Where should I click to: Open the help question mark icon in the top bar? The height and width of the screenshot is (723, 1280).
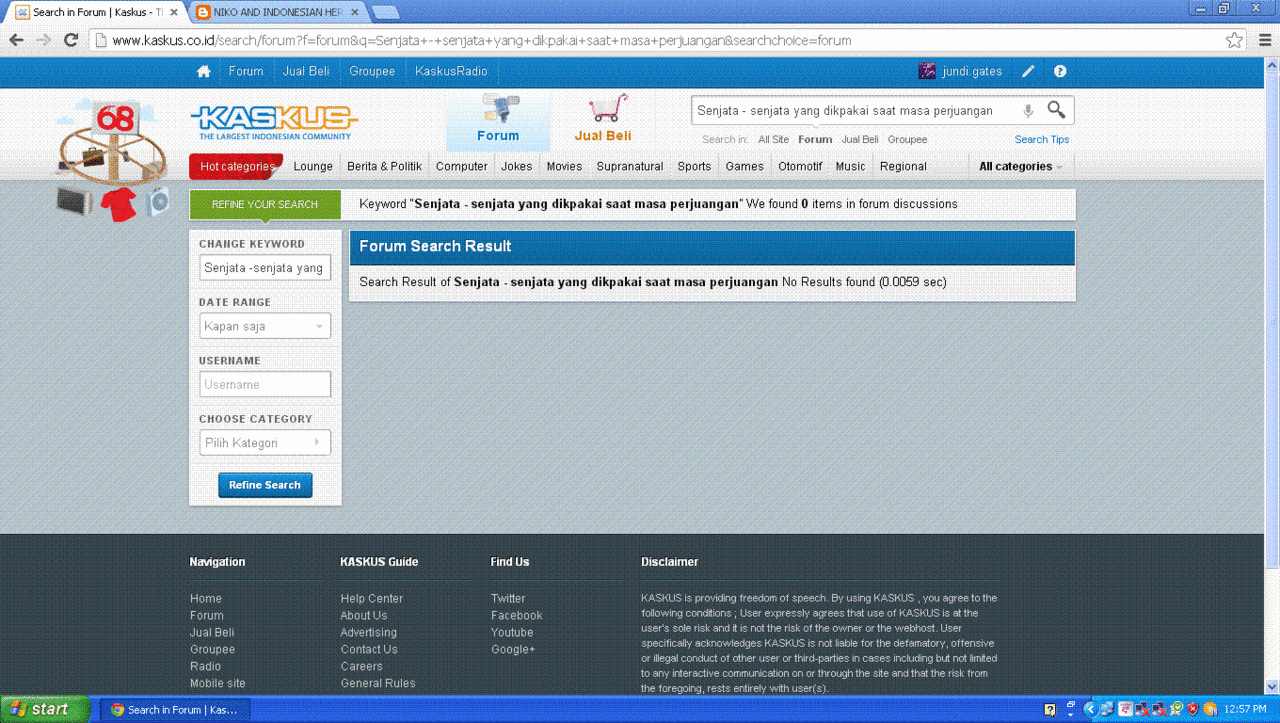pos(1060,72)
